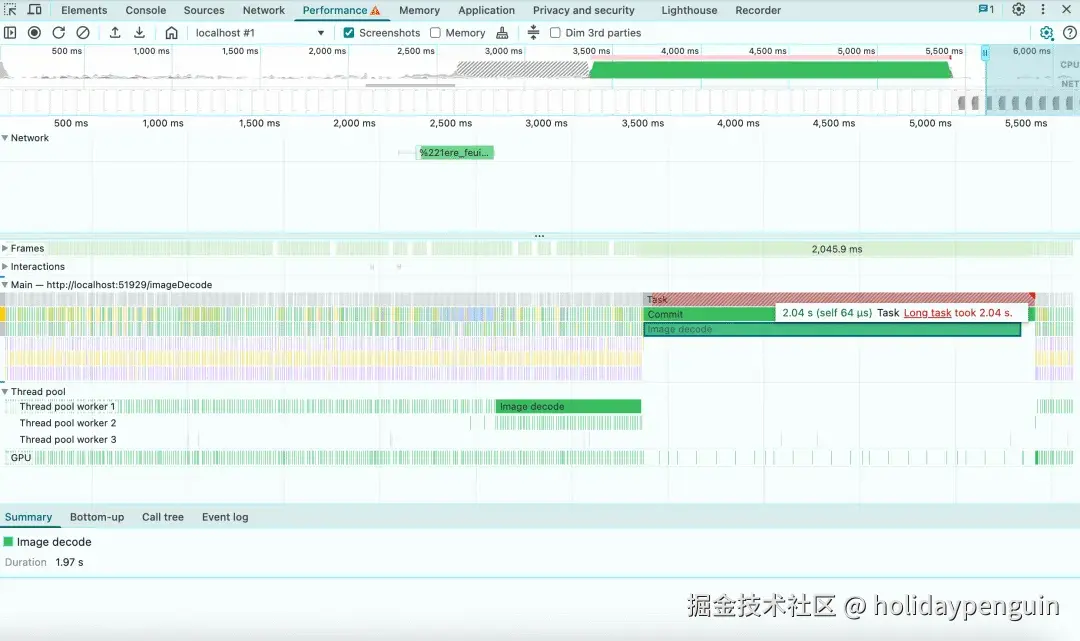Select the Image decode bar in Thread pool worker 1

568,407
